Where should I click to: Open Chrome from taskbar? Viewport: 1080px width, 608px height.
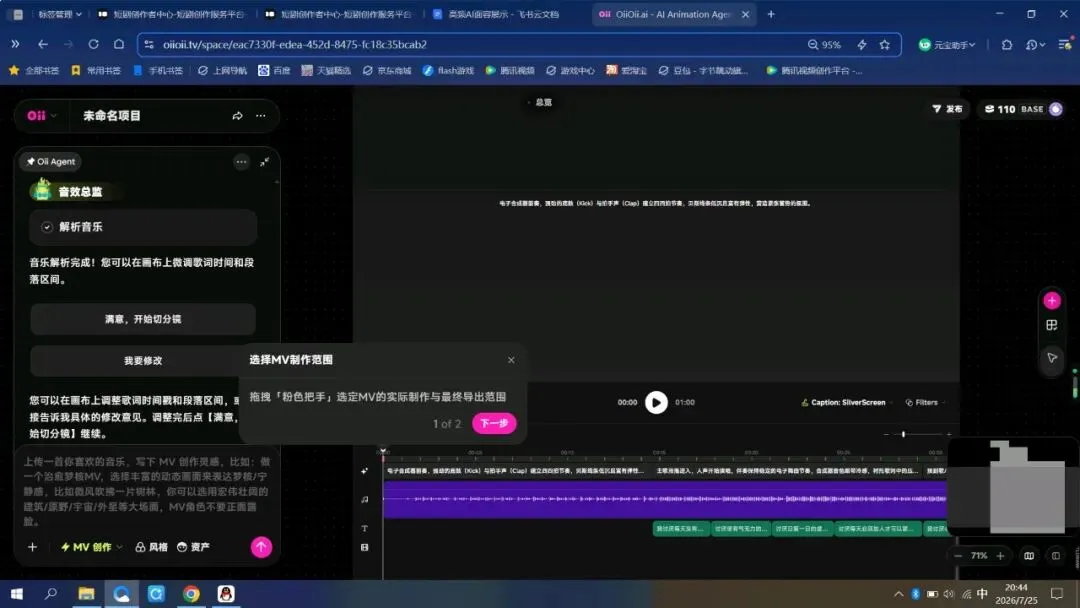pos(191,594)
